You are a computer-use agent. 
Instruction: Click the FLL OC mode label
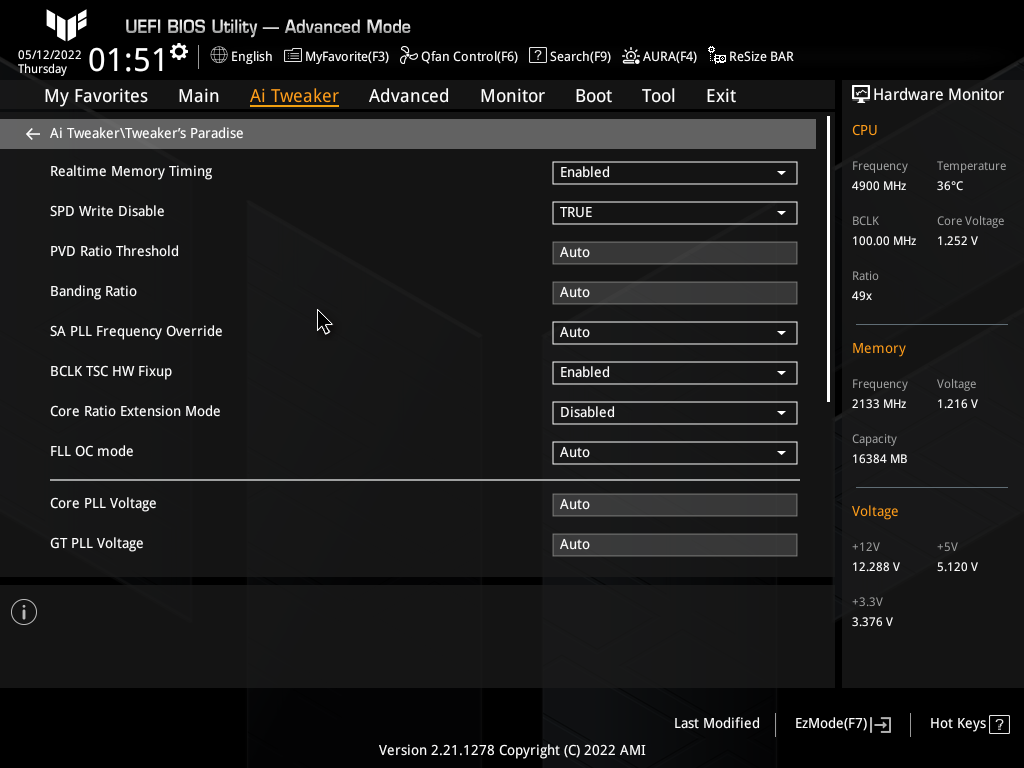[91, 452]
